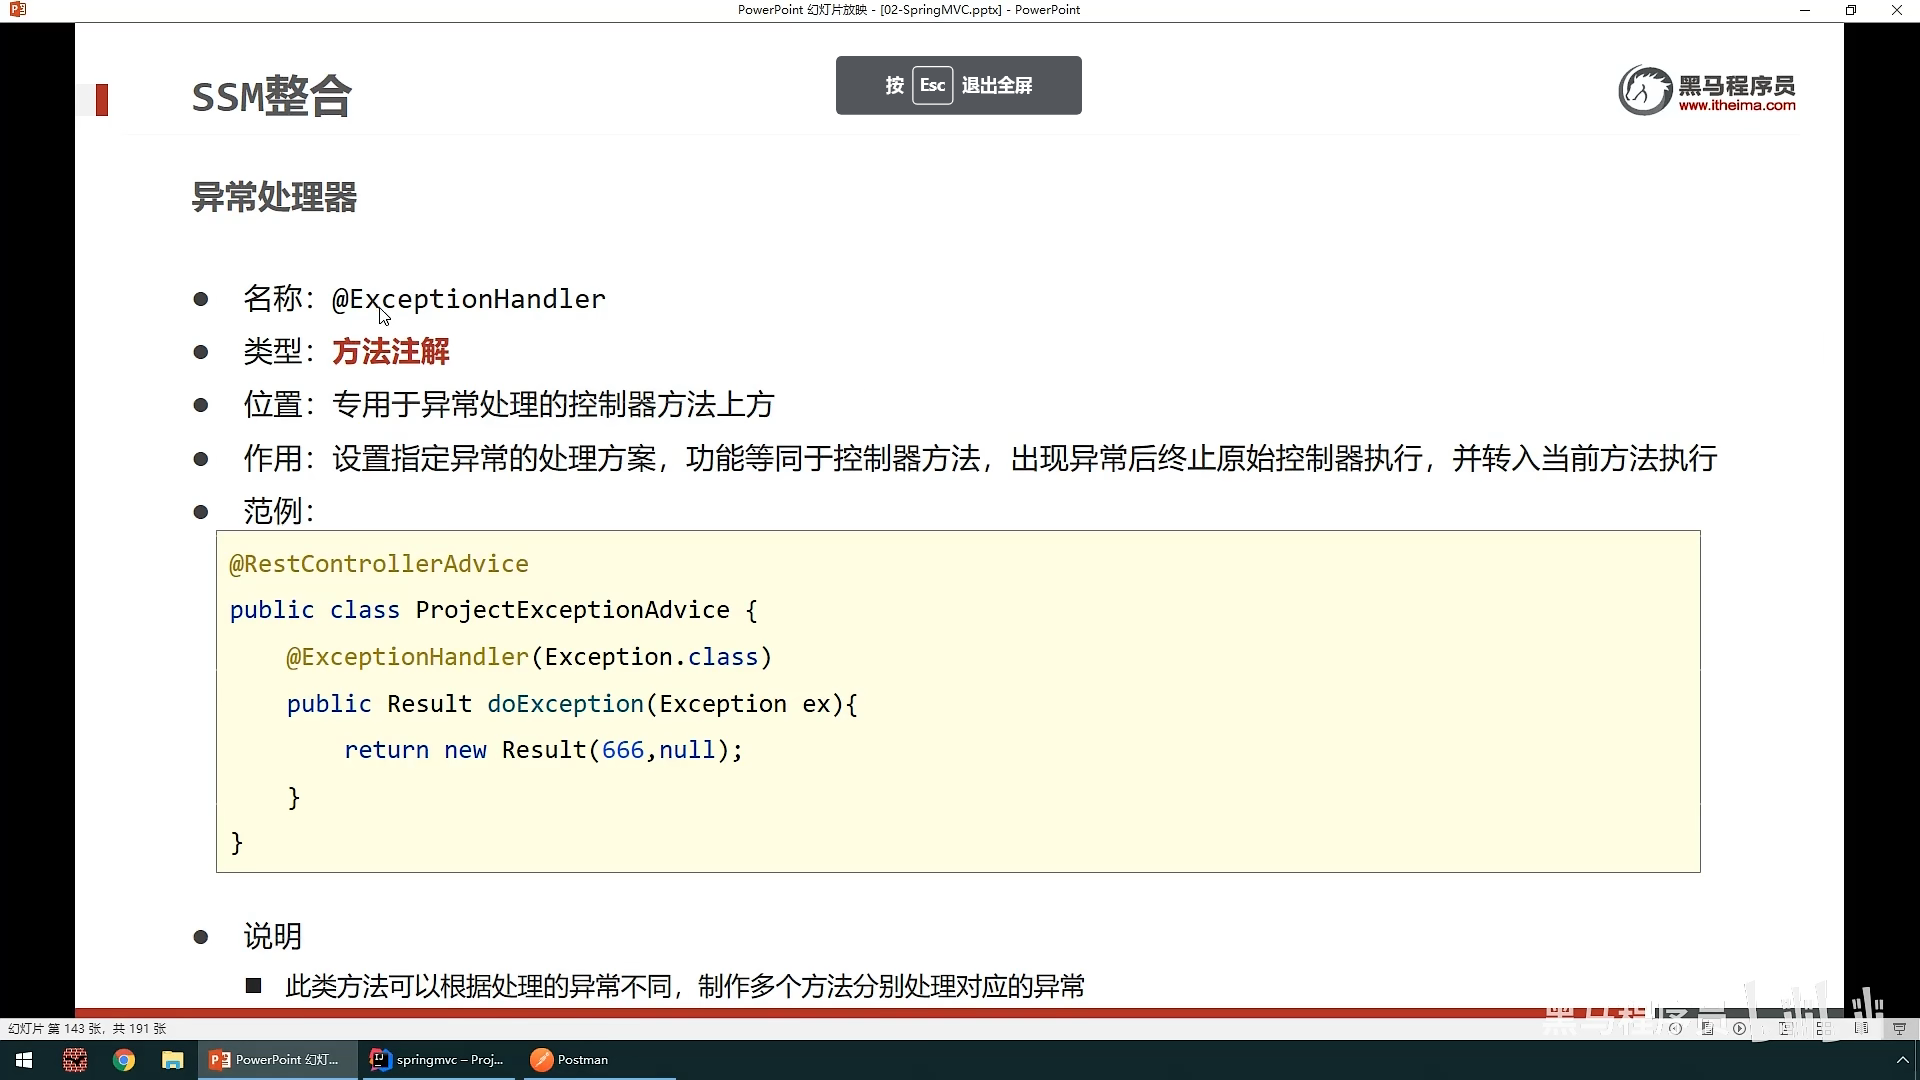Switch to normal view icon
This screenshot has width=1920, height=1080.
[1785, 1028]
